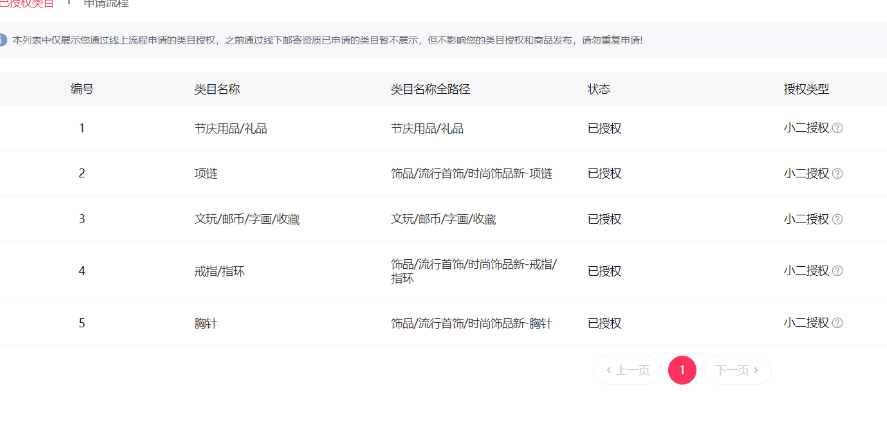Click help icon beside 小二授权 in 节庆用品/礼品 row
The image size is (887, 423).
(838, 128)
